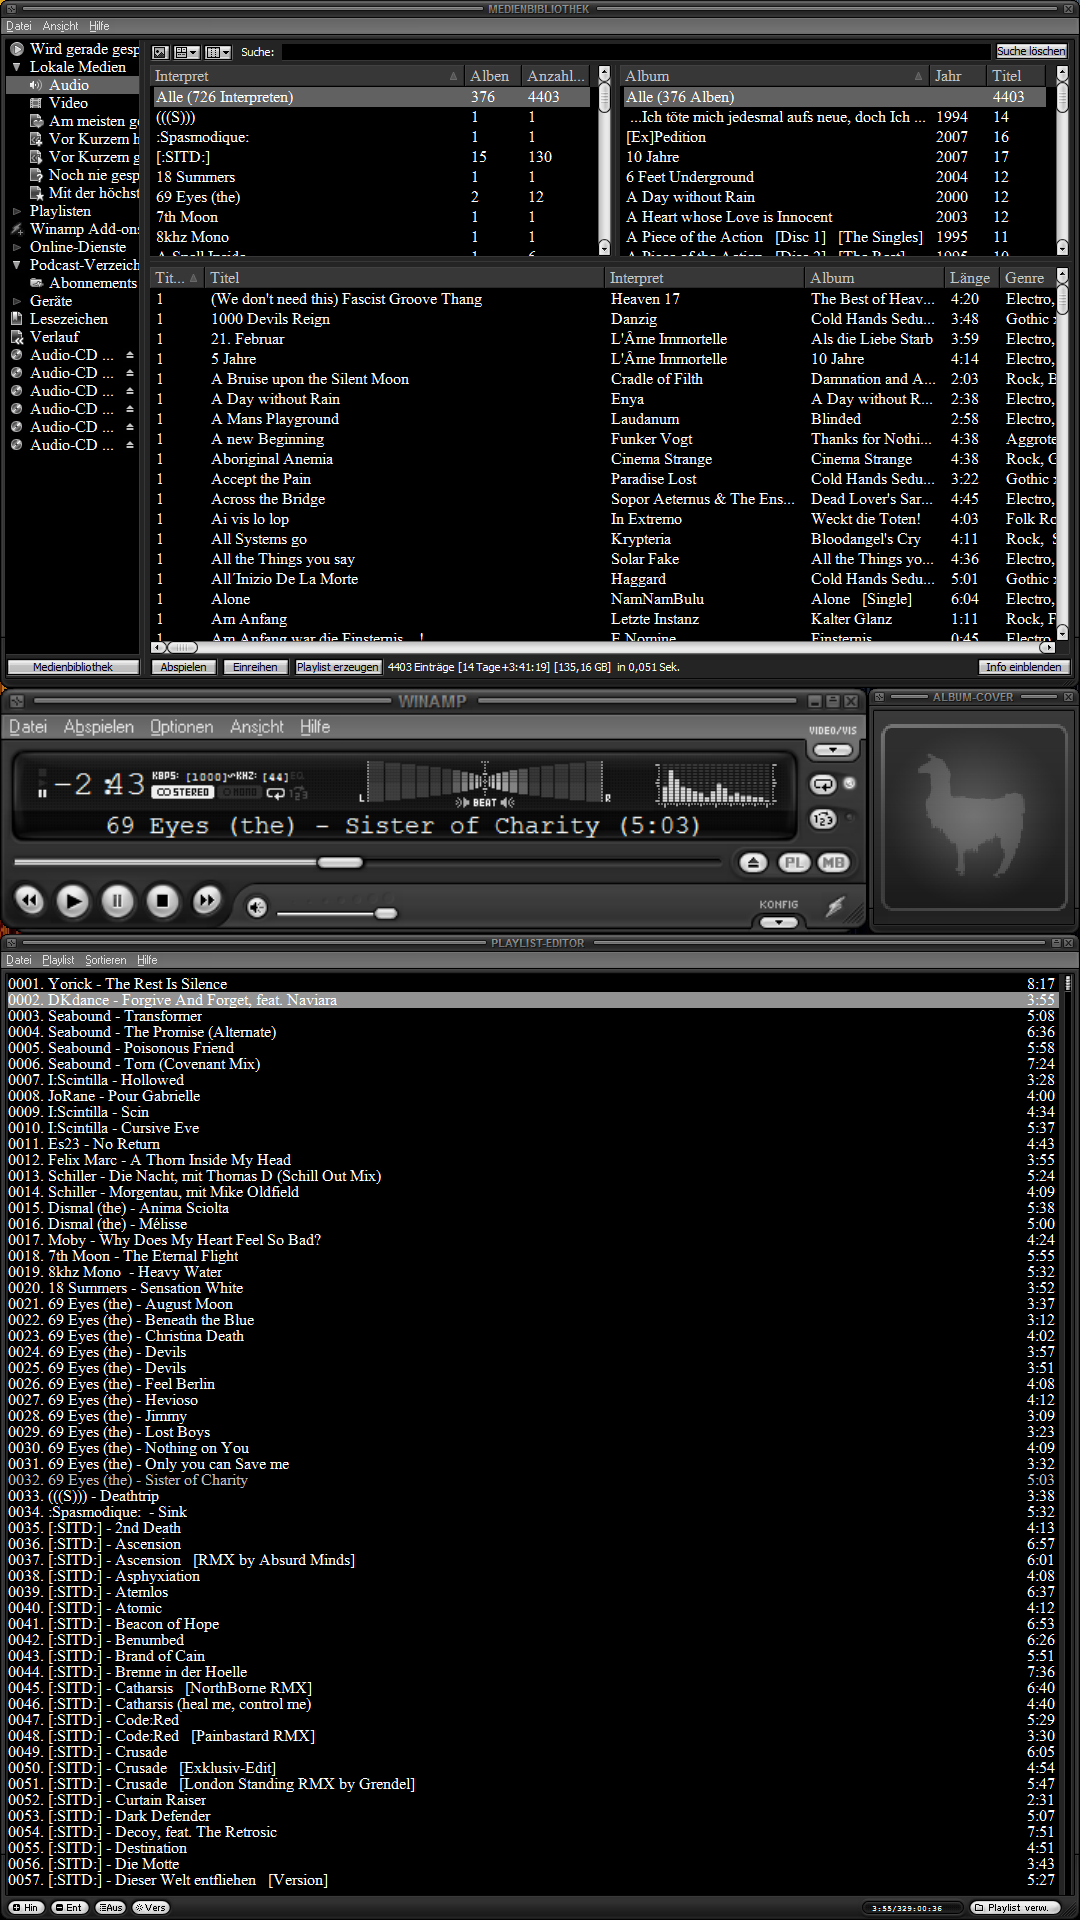The width and height of the screenshot is (1080, 1920).
Task: Select 'Yorick - The Rest Is Silence' track
Action: [530, 984]
